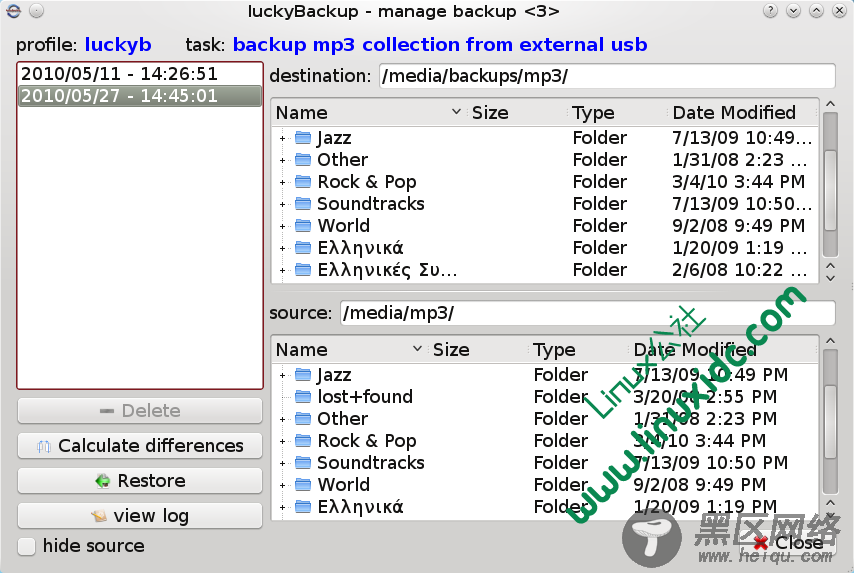The width and height of the screenshot is (854, 573).
Task: Sort source list by Size column header
Action: (x=478, y=350)
